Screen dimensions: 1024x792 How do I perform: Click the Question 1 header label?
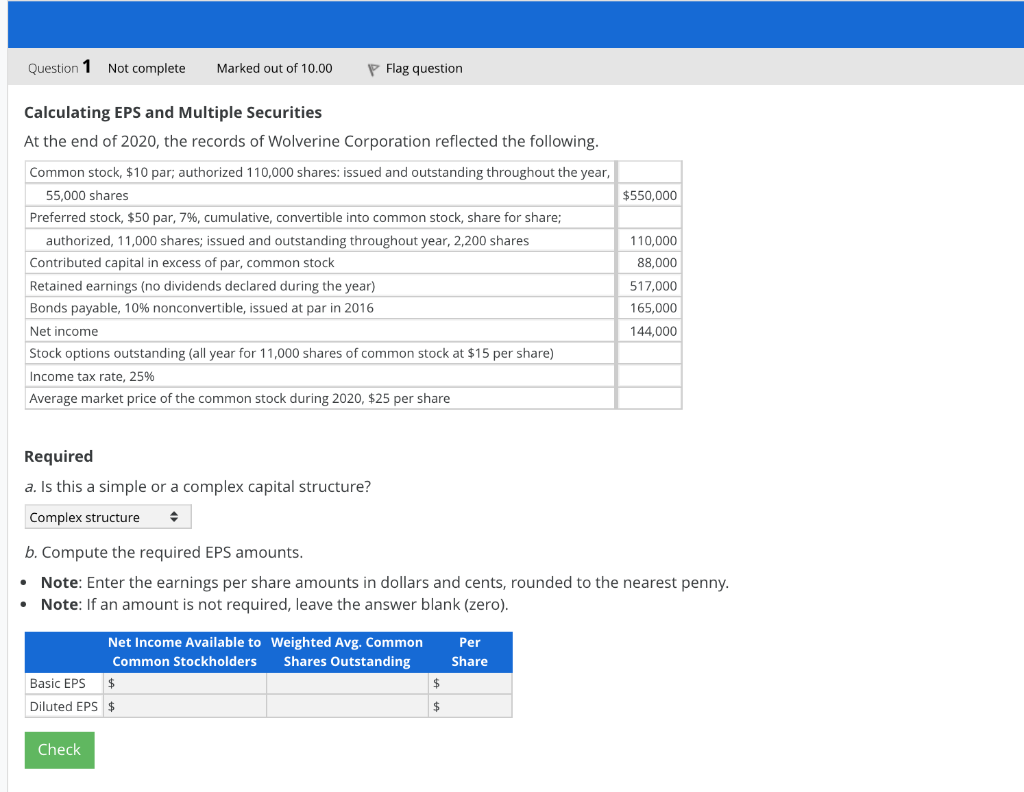point(58,67)
